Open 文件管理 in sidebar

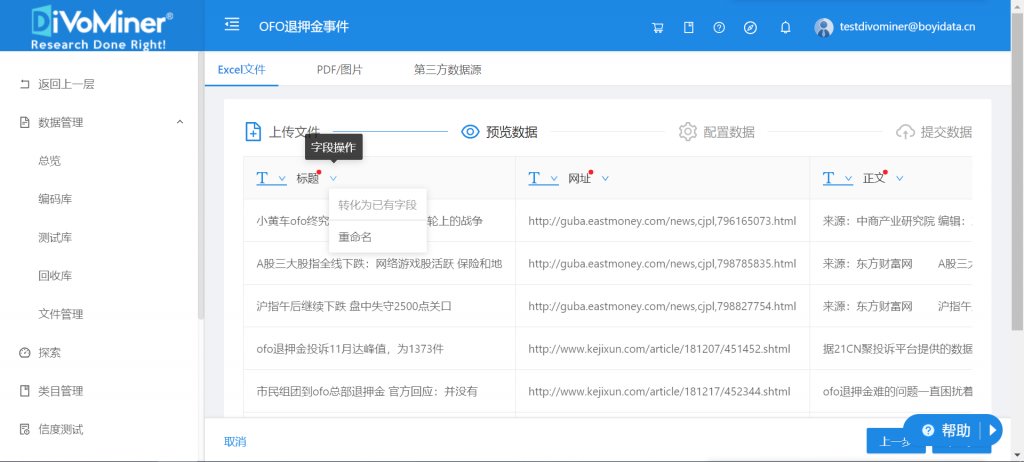pos(61,314)
